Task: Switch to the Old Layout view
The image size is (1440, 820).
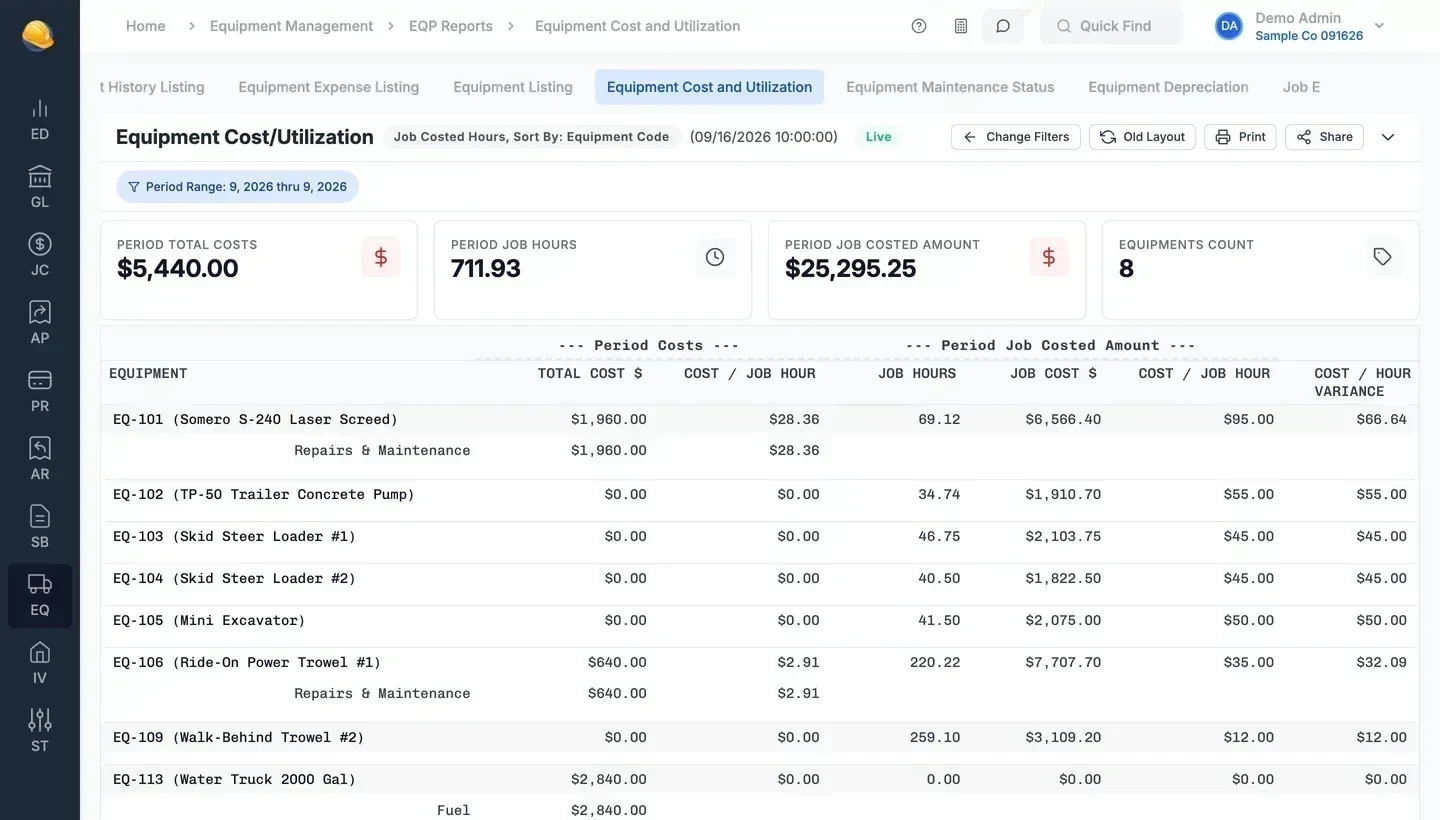Action: click(x=1142, y=137)
